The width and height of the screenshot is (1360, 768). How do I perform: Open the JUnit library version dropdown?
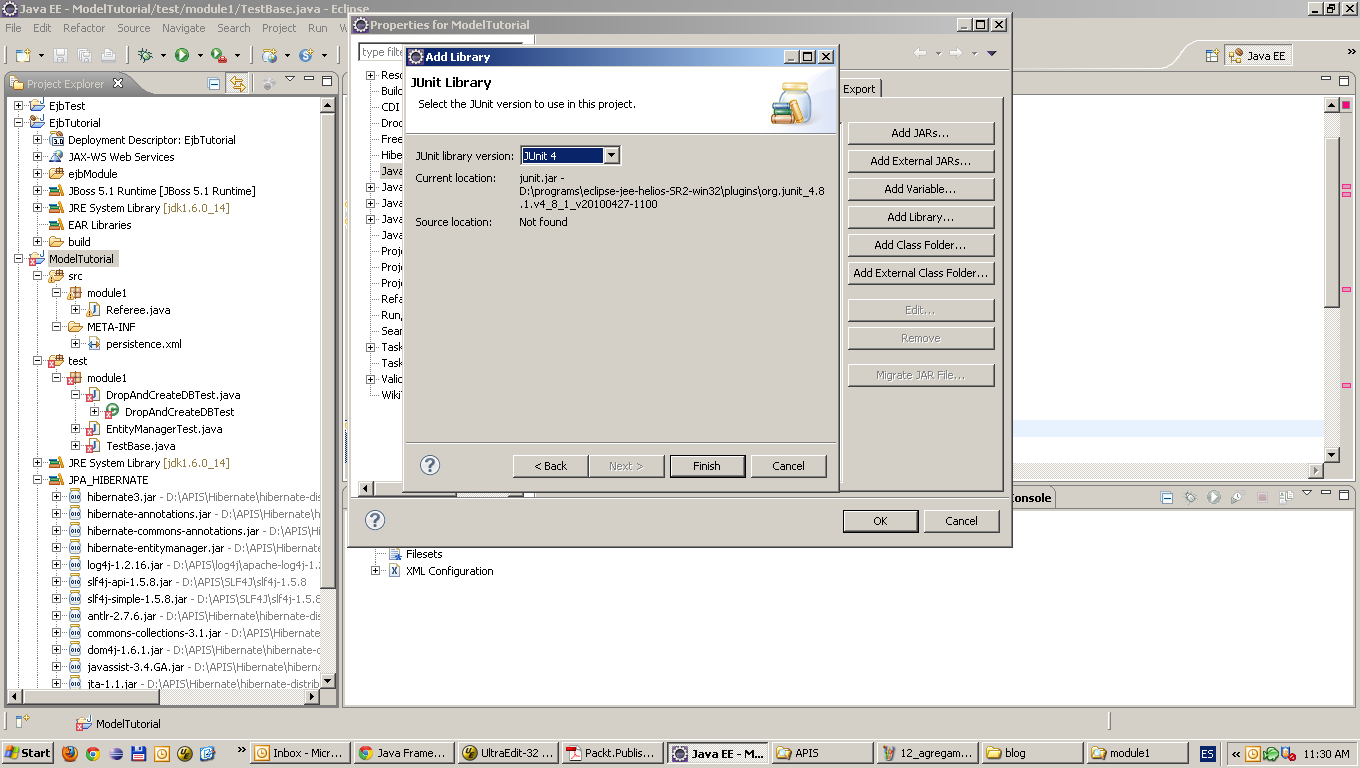click(611, 155)
